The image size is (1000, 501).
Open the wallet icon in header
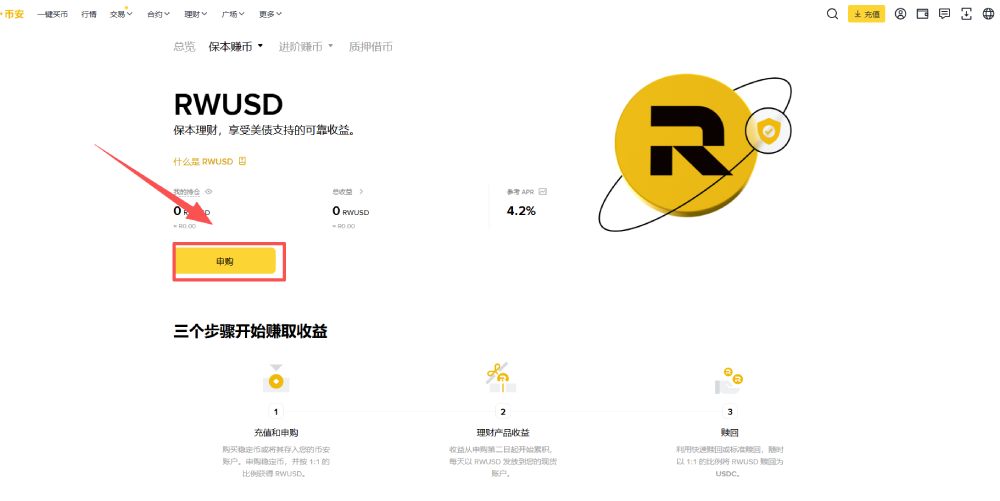tap(922, 14)
